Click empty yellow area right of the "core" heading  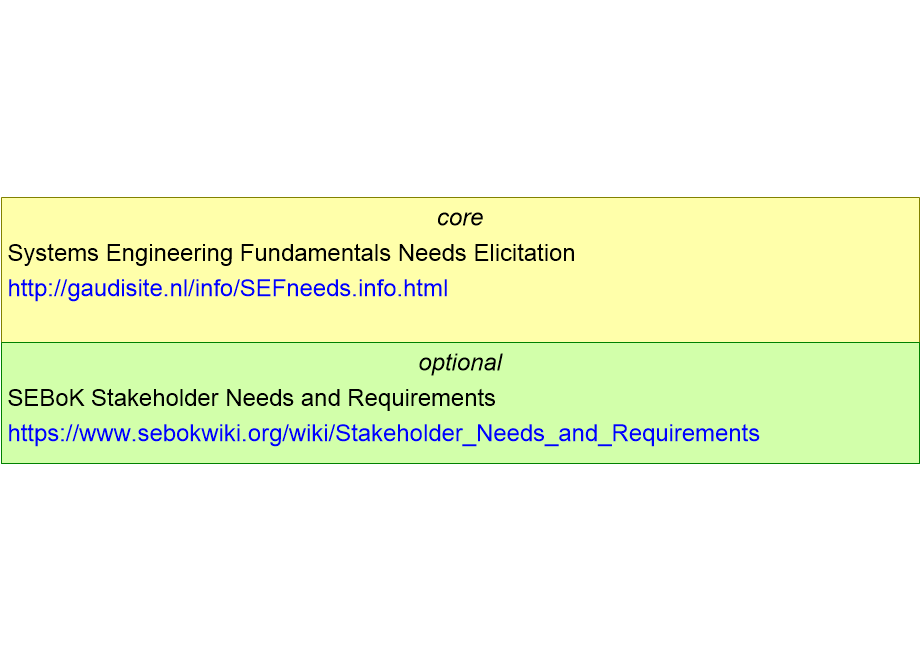[698, 218]
